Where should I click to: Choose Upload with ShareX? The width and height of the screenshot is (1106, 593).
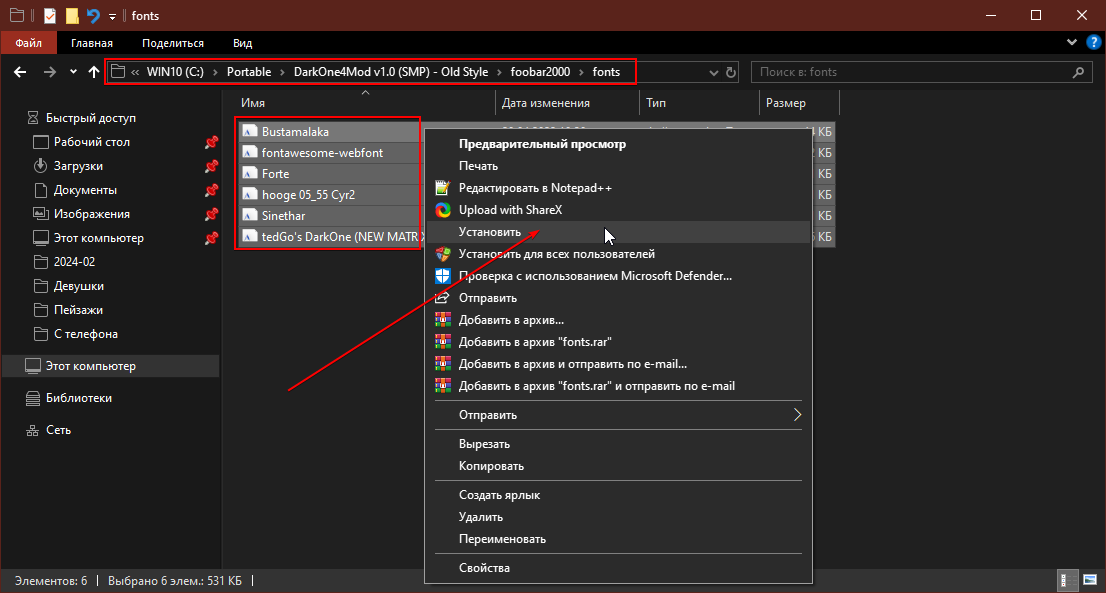tap(617, 209)
